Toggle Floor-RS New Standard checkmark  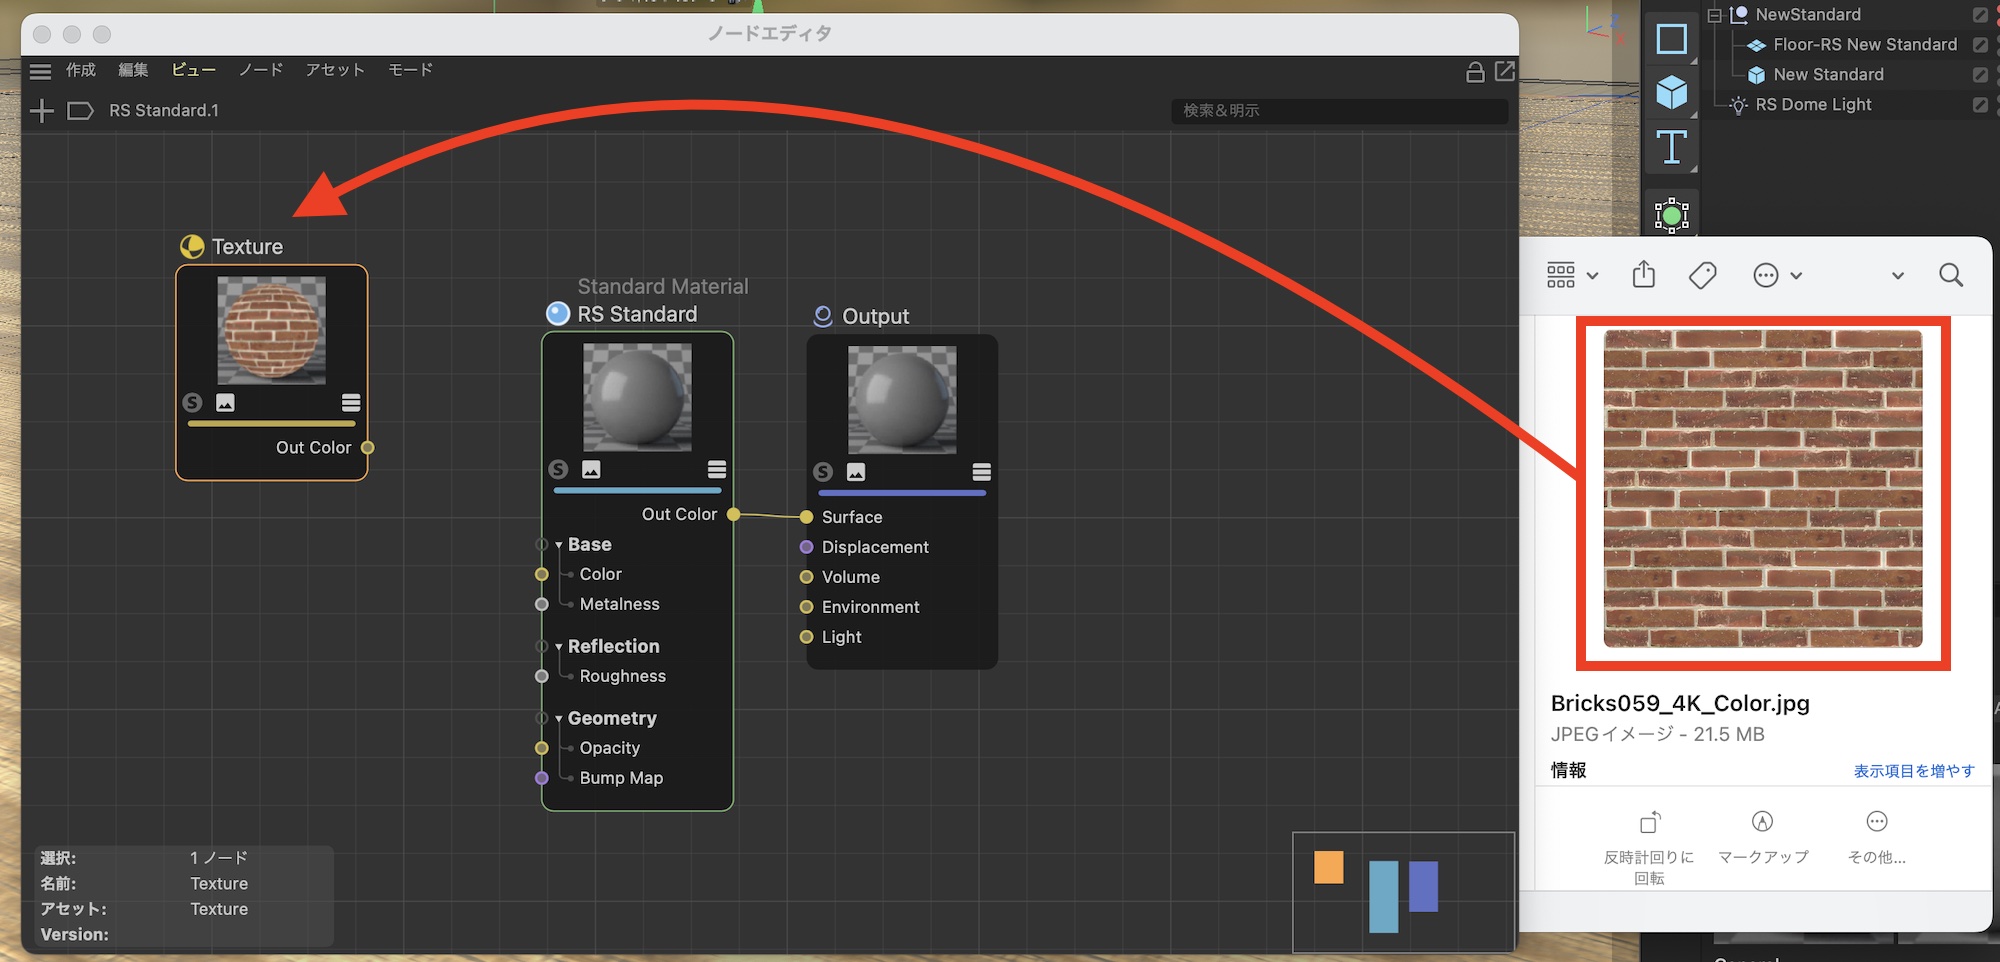pos(1980,45)
